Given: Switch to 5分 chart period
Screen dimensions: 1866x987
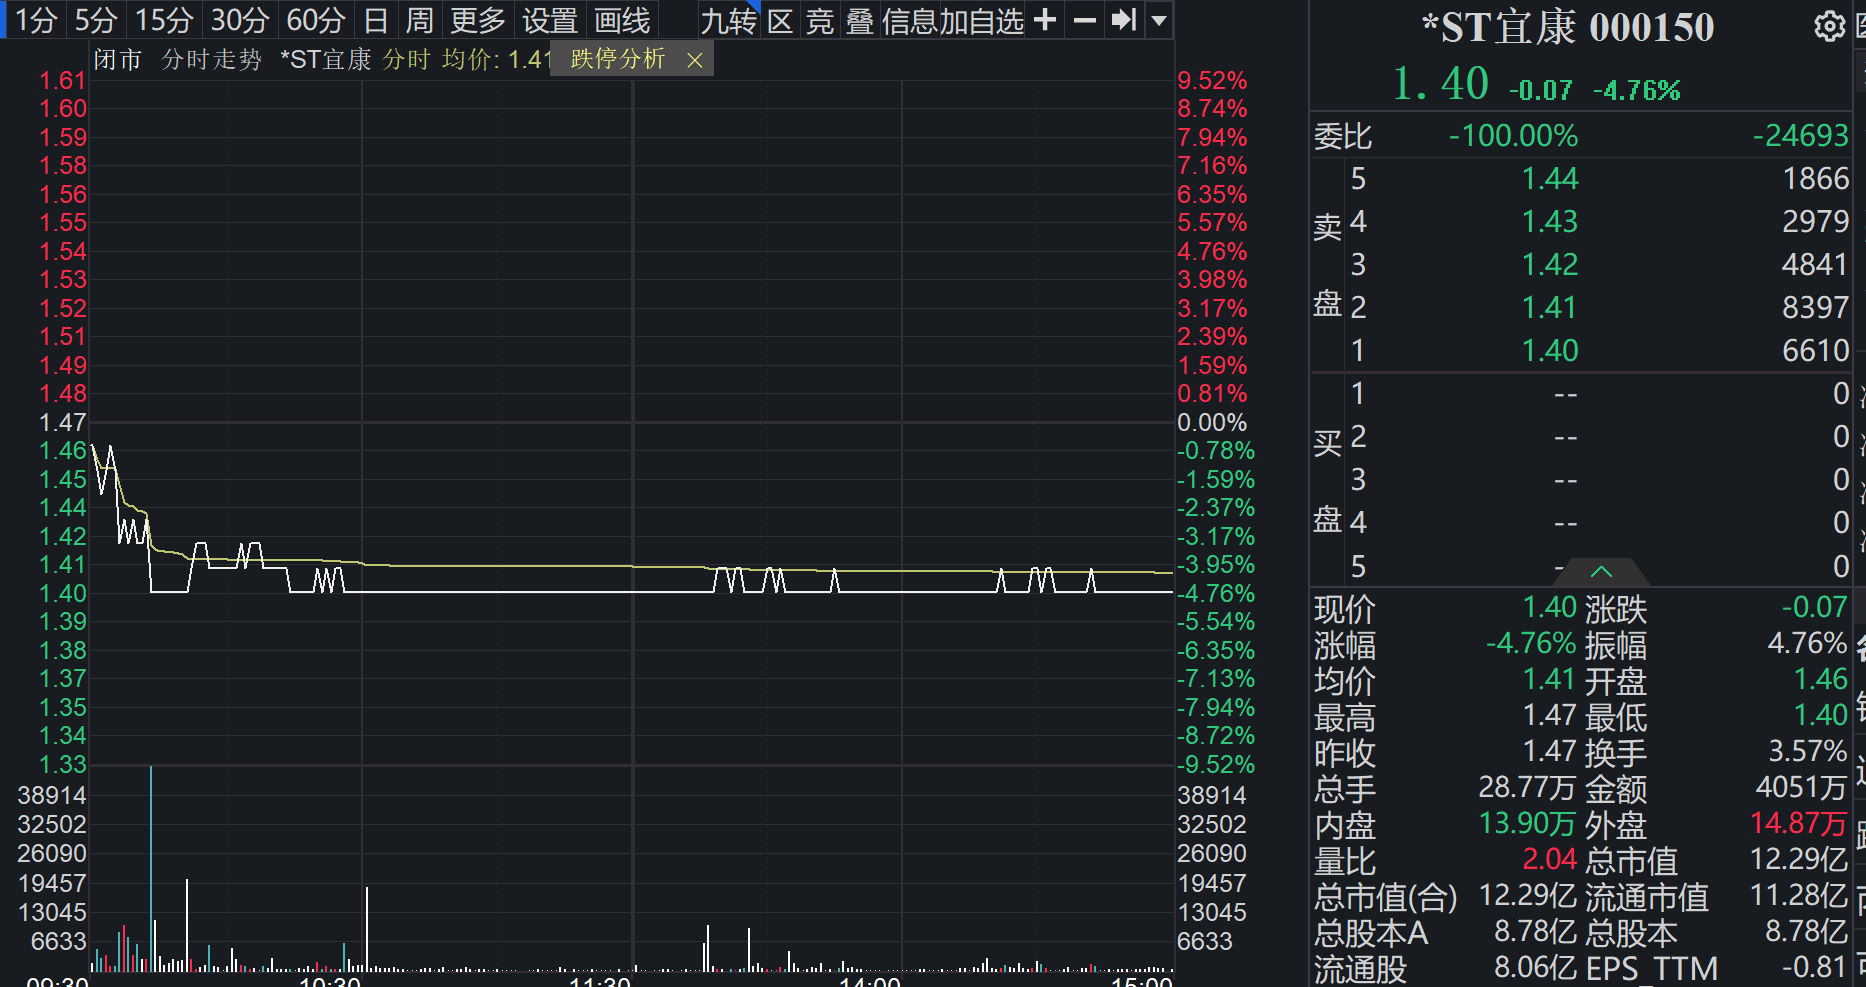Looking at the screenshot, I should [x=96, y=20].
